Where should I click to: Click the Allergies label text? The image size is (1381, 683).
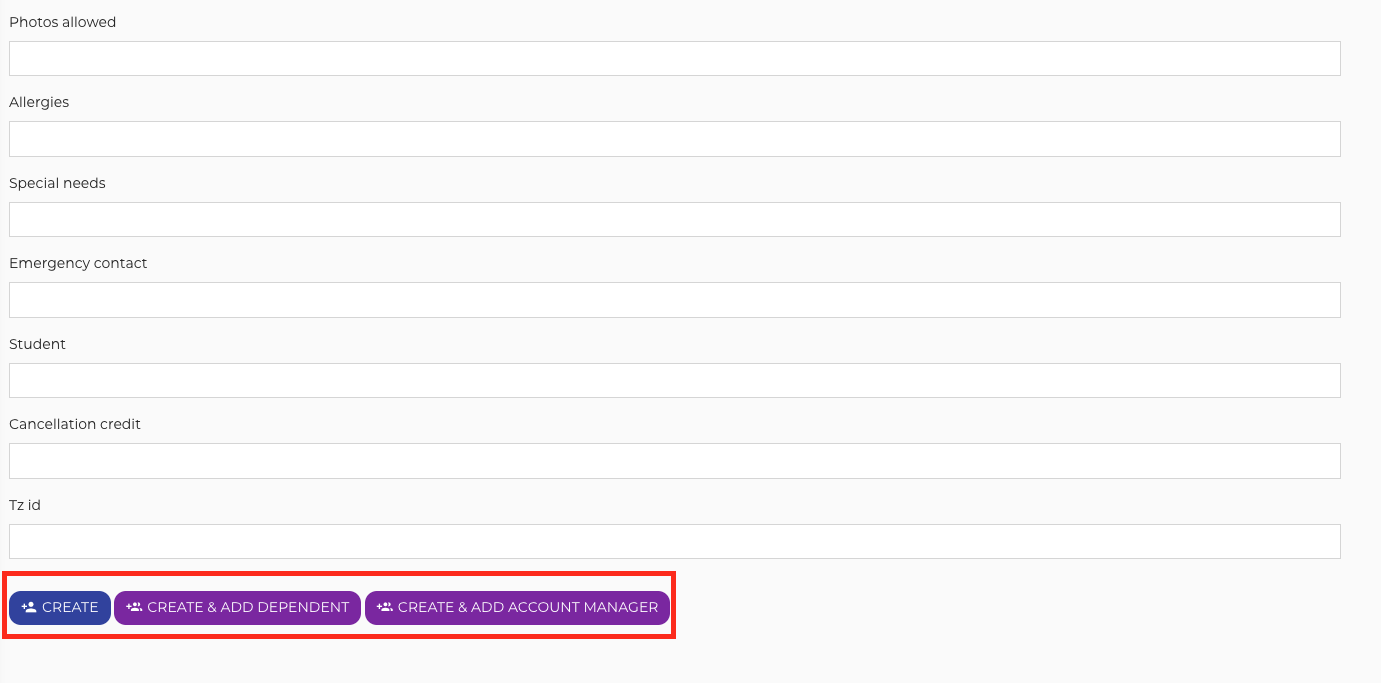(39, 102)
